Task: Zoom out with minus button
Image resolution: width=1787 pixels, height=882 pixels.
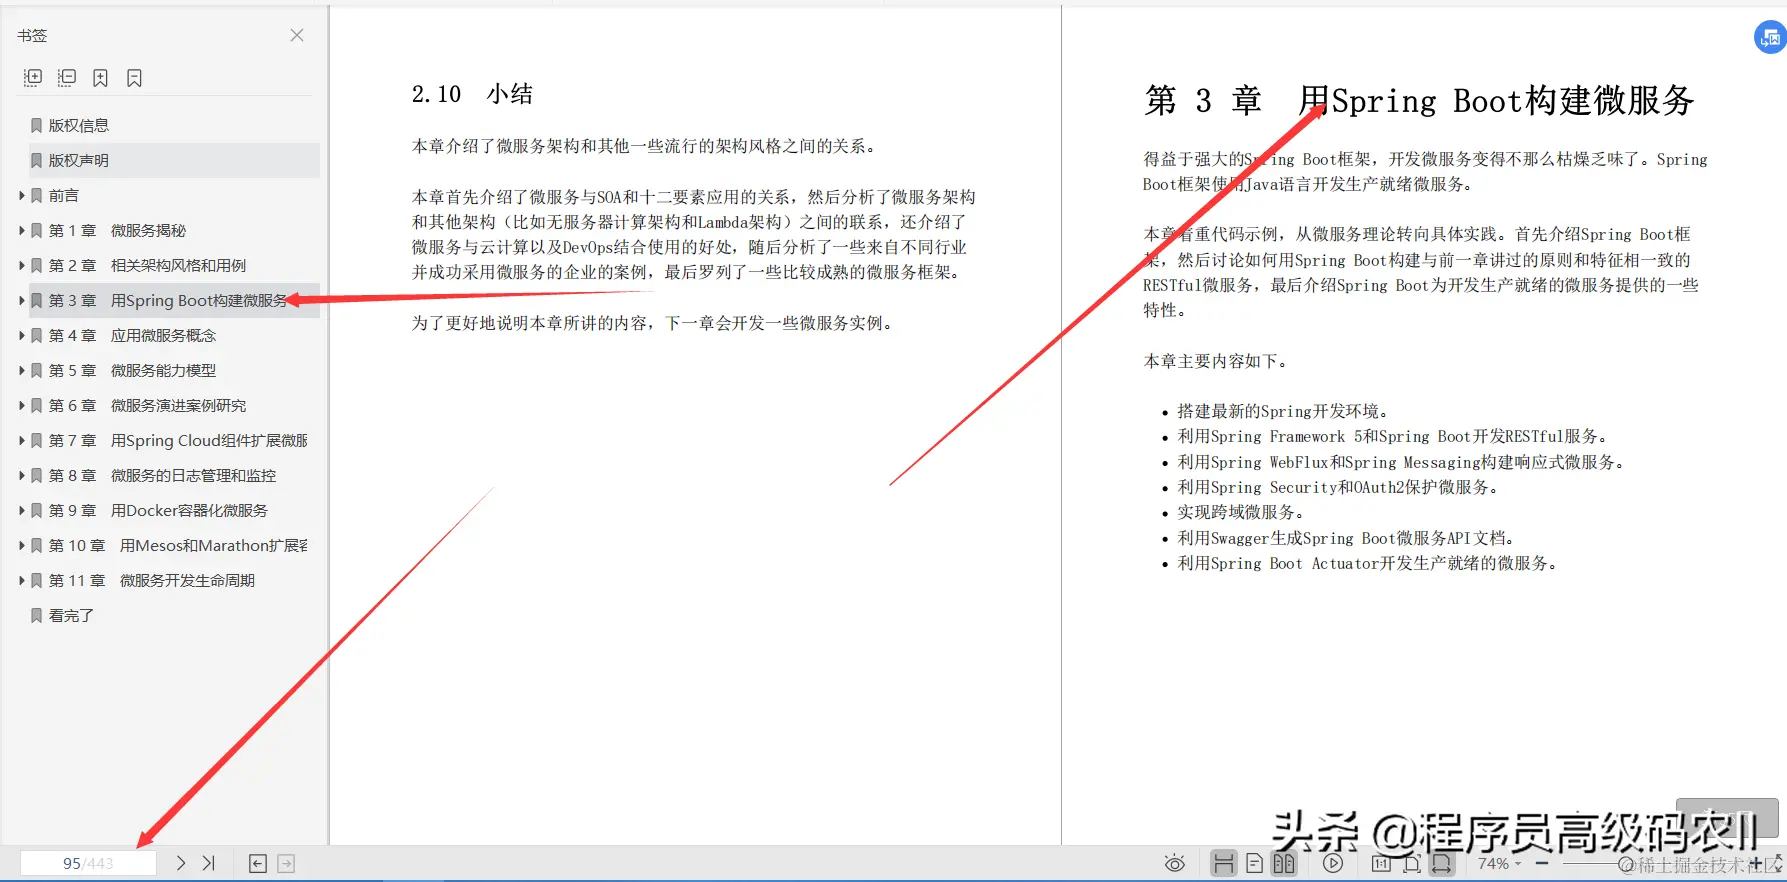Action: 1542,863
